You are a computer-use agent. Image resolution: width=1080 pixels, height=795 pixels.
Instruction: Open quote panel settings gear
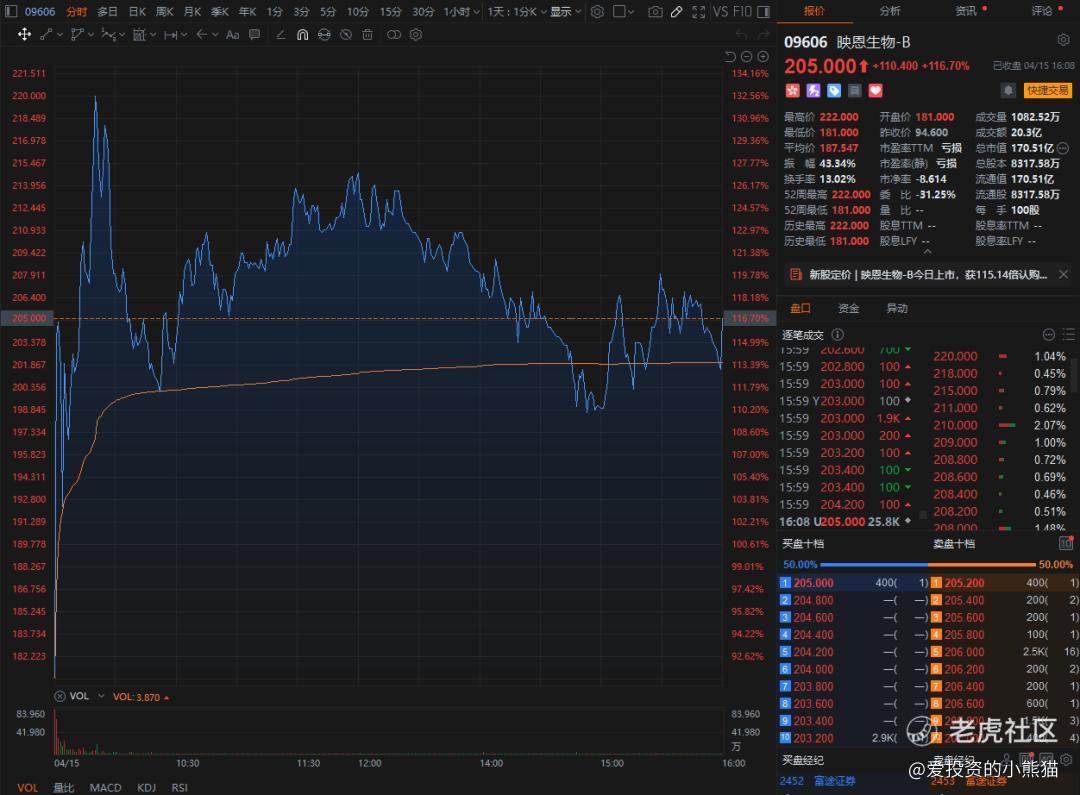click(x=1063, y=41)
